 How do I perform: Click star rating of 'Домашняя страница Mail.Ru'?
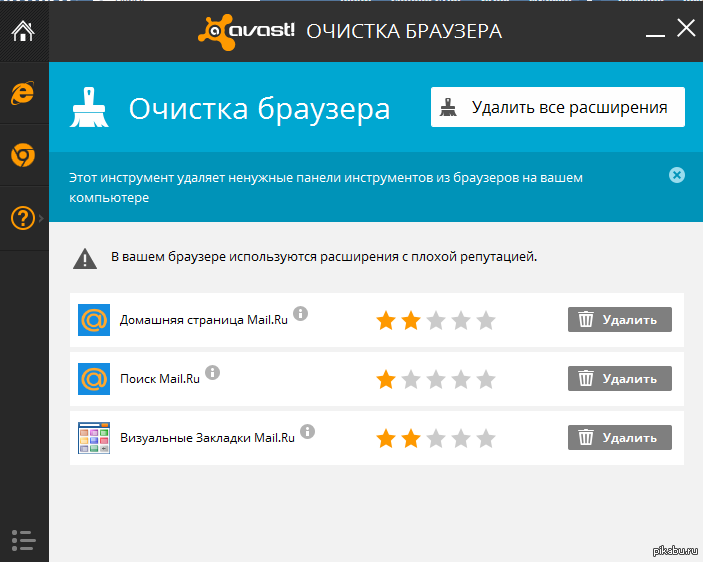click(435, 321)
